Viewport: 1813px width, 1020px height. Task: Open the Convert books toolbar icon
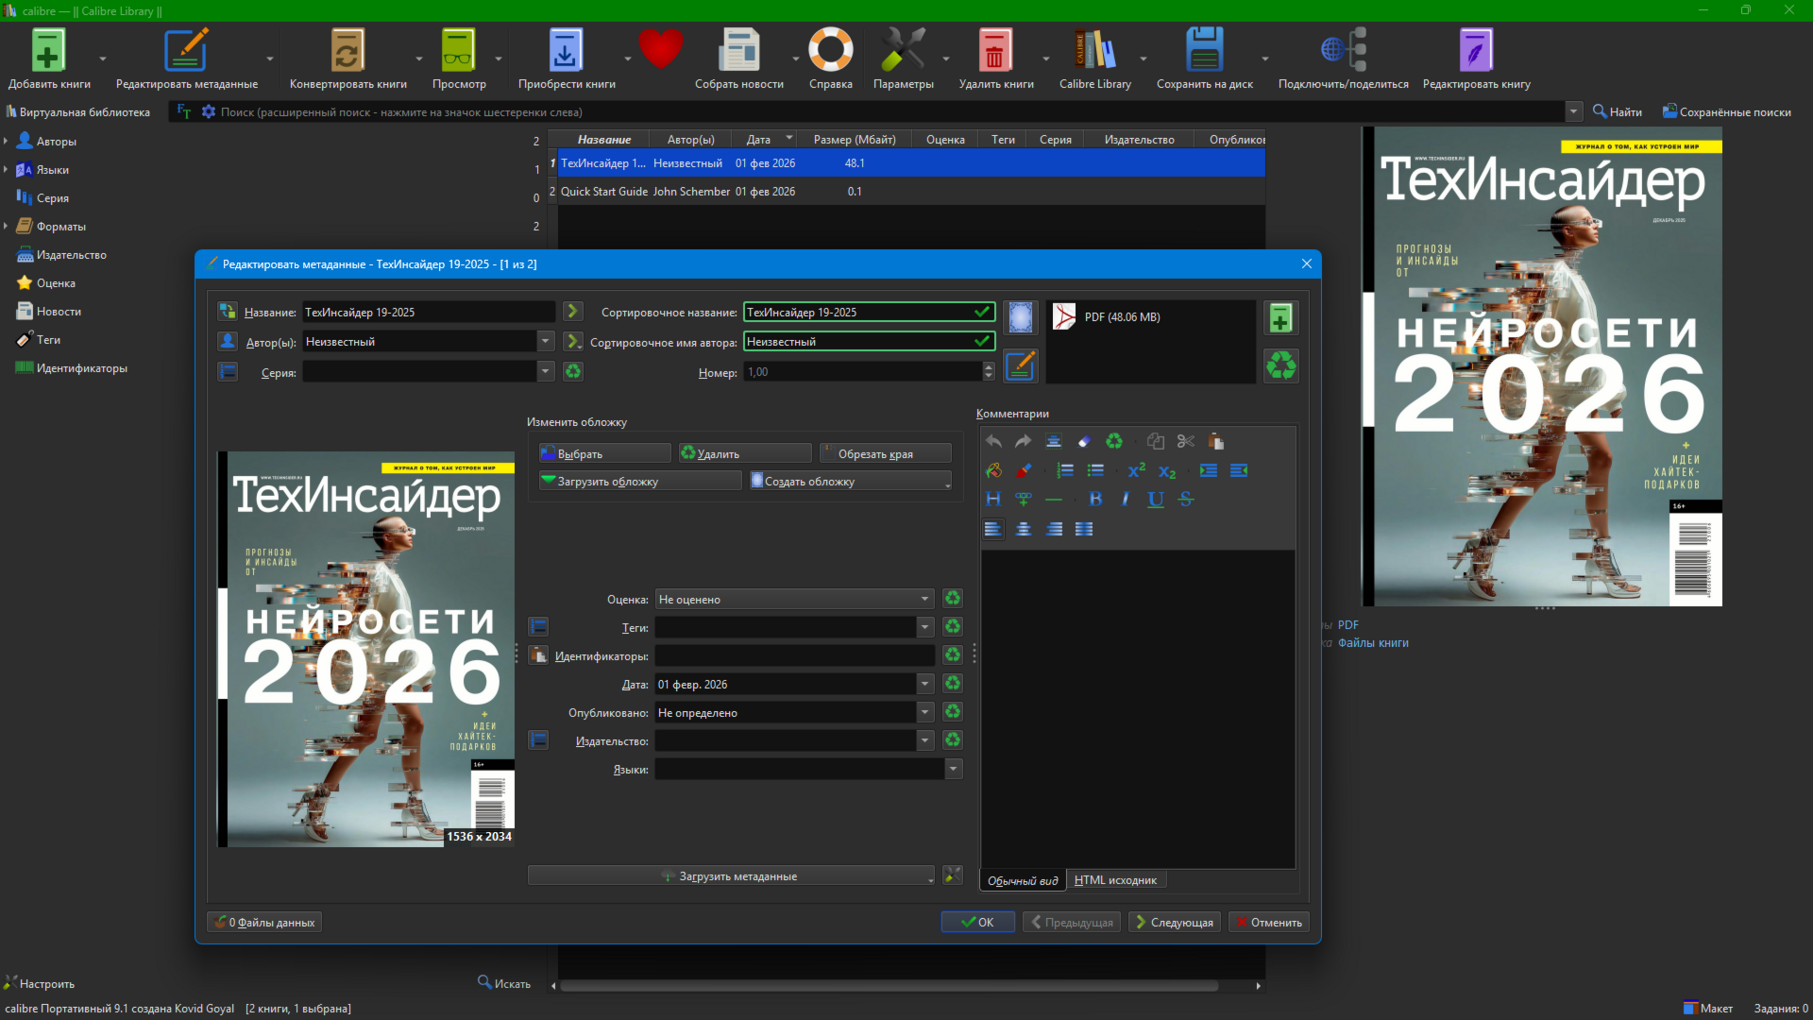347,60
